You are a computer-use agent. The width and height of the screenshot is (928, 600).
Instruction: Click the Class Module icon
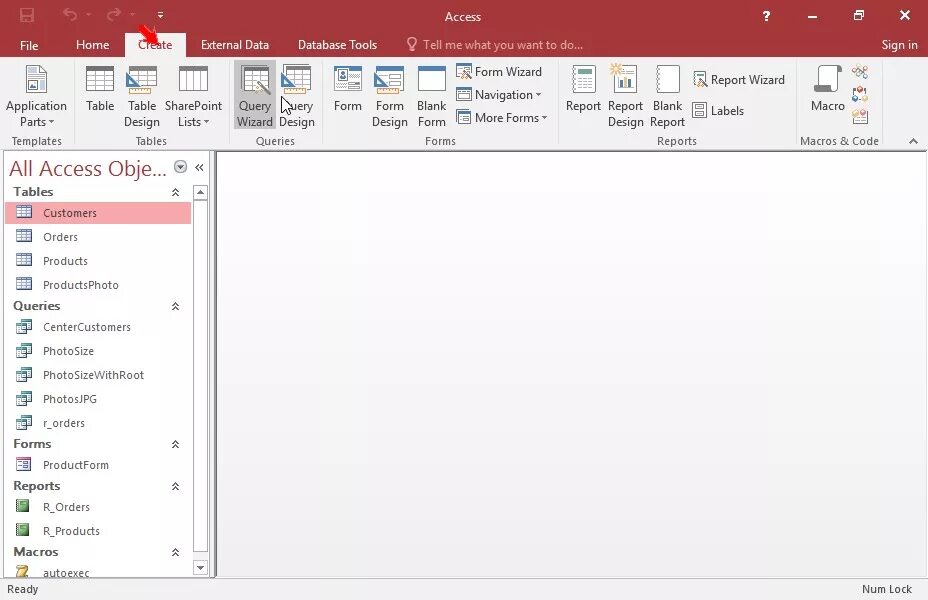[860, 95]
